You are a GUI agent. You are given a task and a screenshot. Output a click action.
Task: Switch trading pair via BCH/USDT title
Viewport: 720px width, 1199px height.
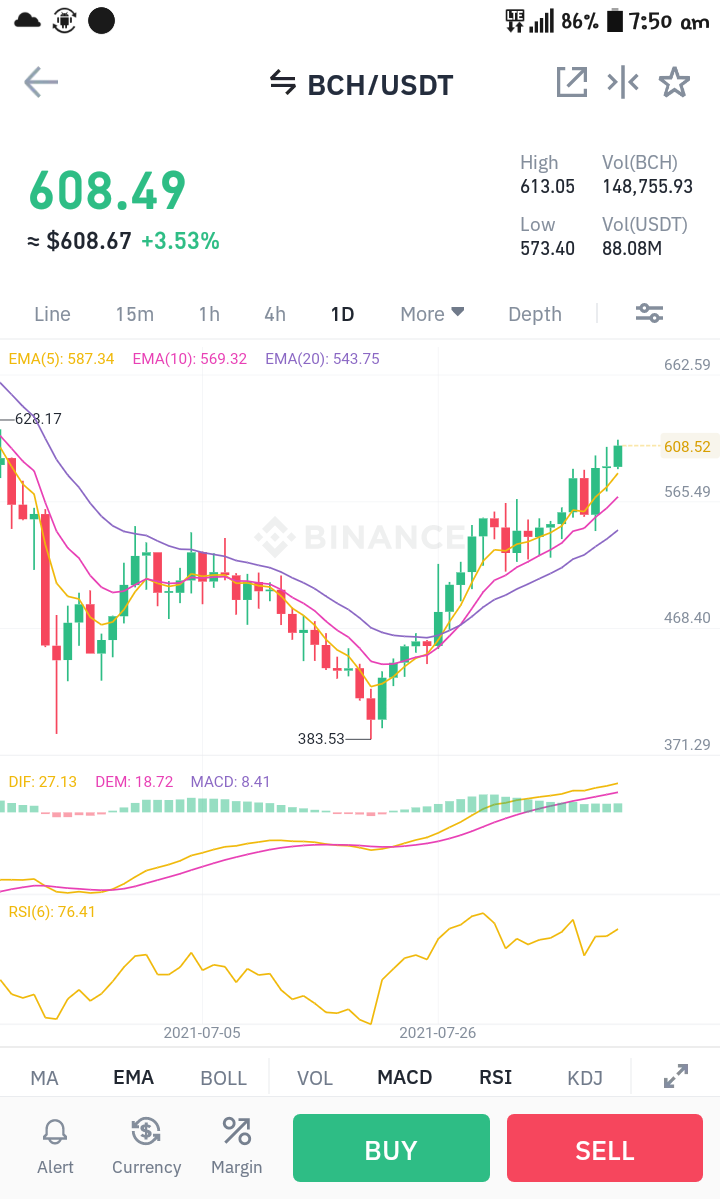click(x=362, y=84)
